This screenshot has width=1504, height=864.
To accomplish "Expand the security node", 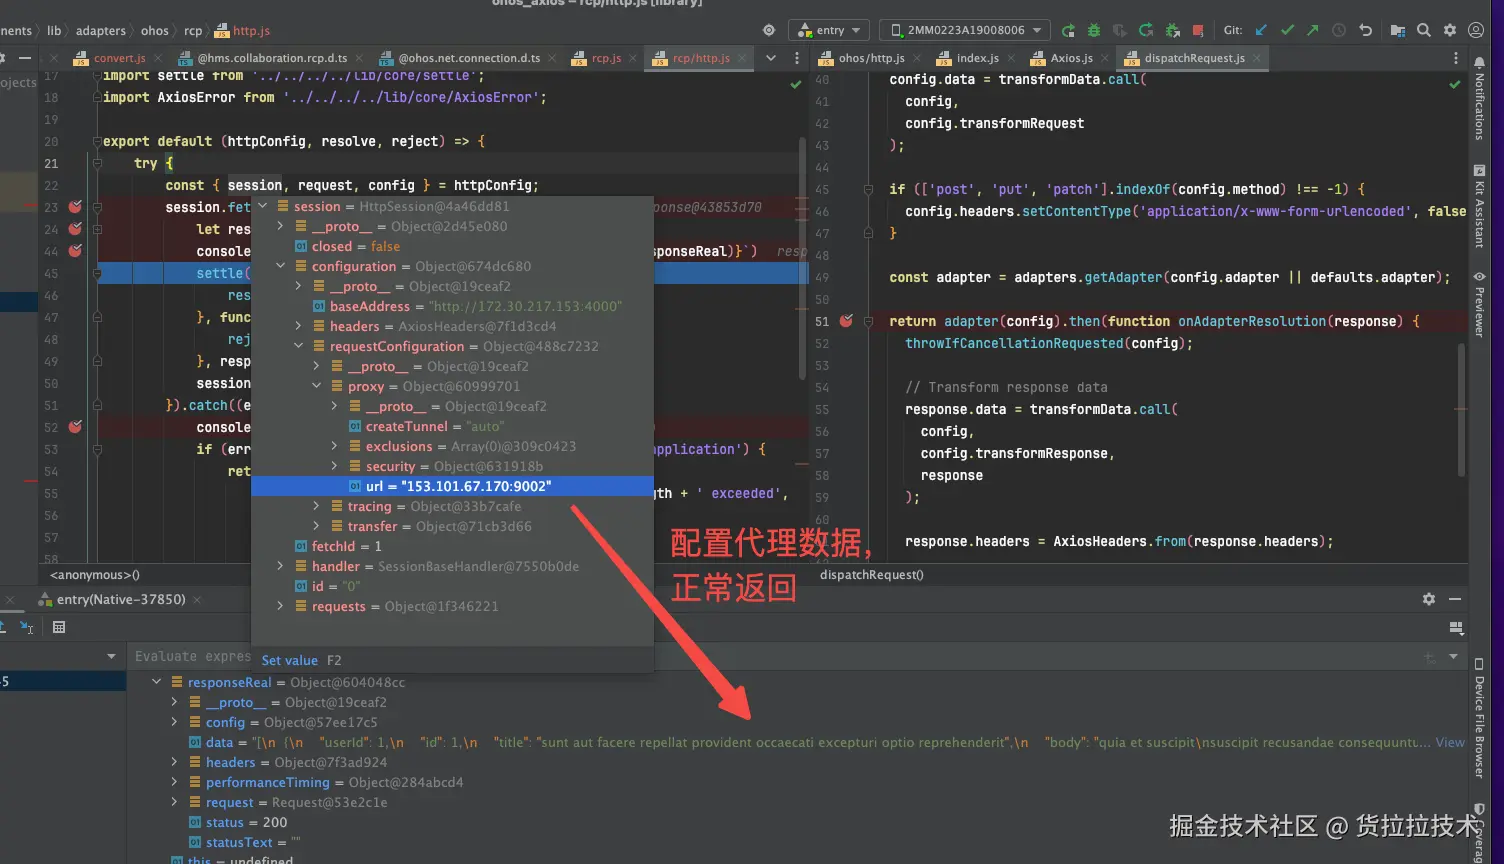I will tap(335, 466).
